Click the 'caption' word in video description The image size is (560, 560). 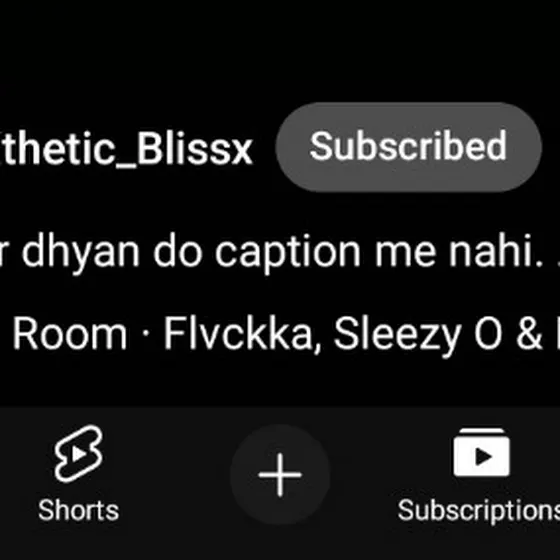[288, 254]
